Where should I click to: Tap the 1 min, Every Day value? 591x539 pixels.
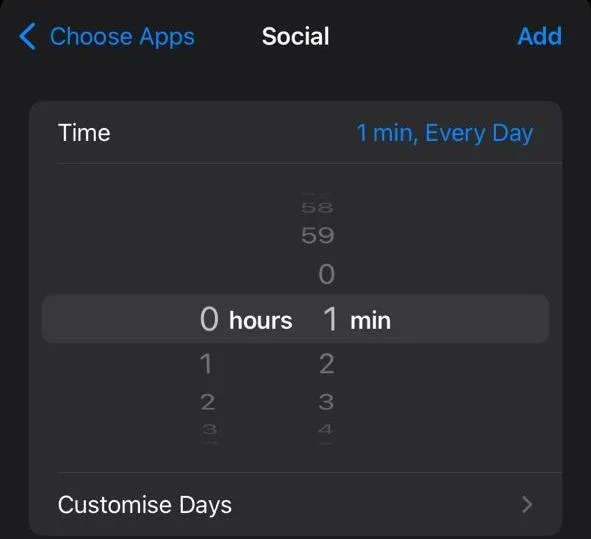tap(445, 133)
